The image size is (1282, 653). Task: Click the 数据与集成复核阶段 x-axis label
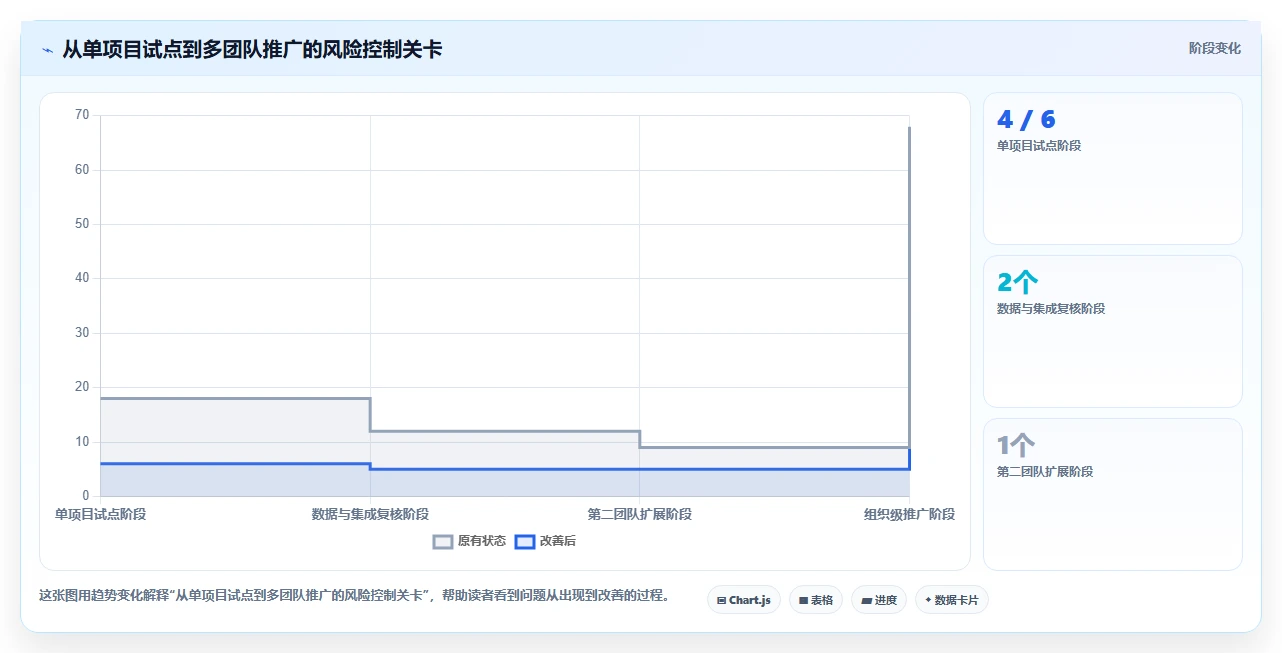tap(370, 514)
